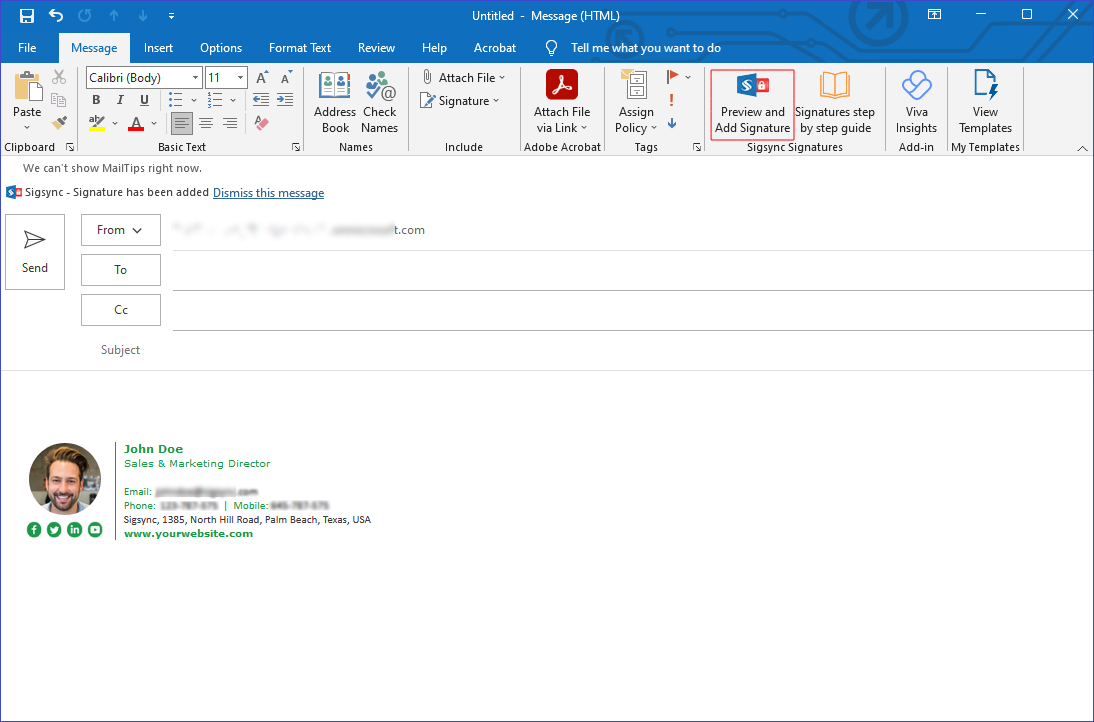This screenshot has width=1094, height=722.
Task: Toggle Italic text formatting
Action: [x=120, y=100]
